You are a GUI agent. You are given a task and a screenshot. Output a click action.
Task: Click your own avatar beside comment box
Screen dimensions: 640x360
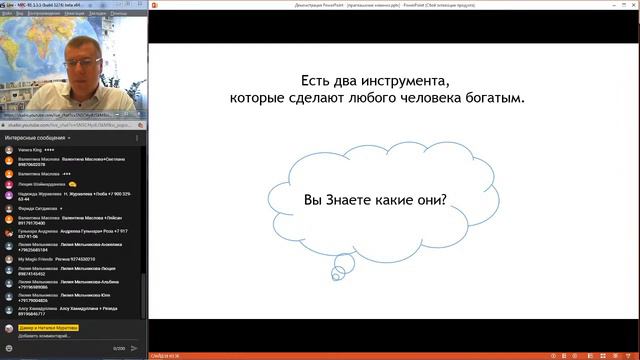(x=9, y=328)
